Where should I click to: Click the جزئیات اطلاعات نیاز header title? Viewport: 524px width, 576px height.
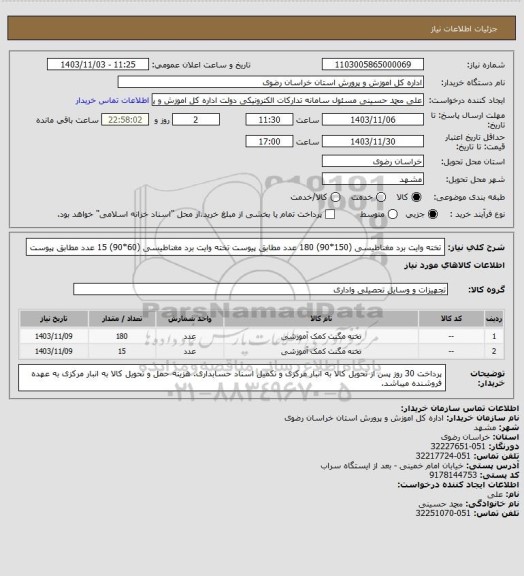tap(464, 29)
